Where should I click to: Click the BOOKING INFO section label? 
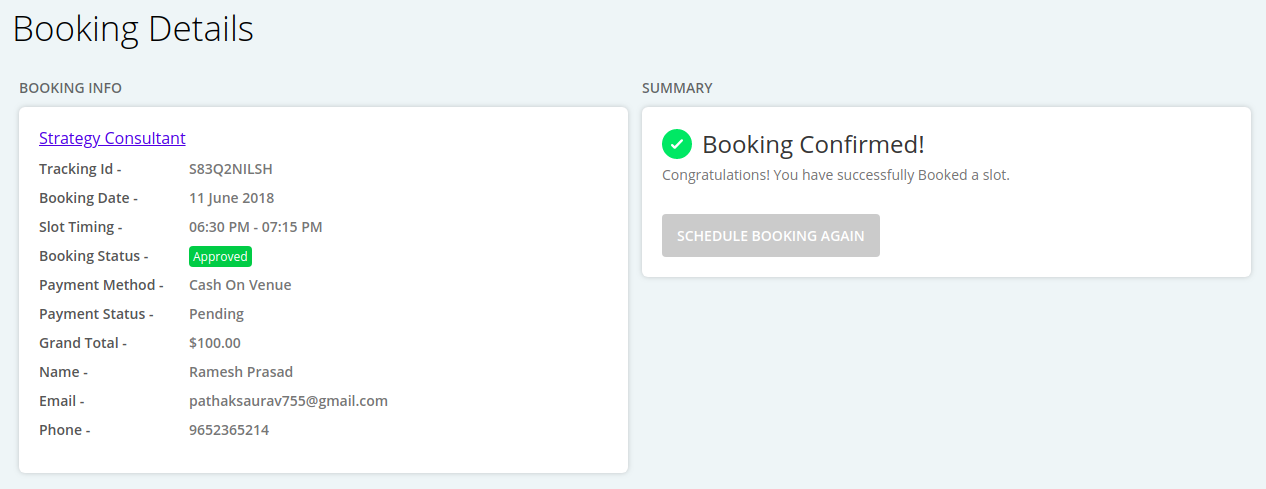point(70,88)
